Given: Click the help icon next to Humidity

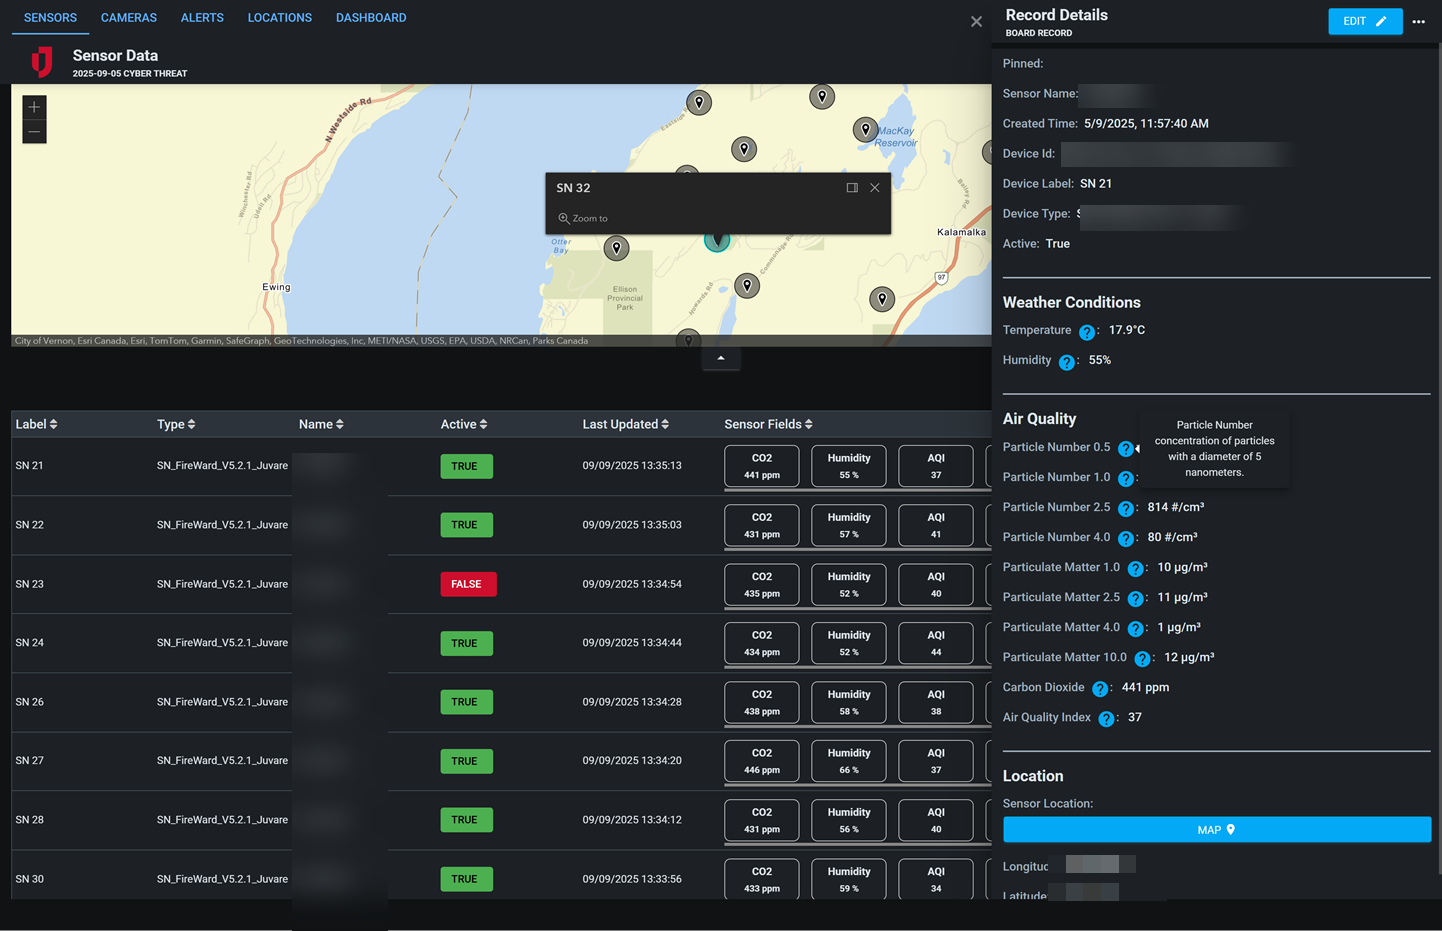Looking at the screenshot, I should point(1066,363).
